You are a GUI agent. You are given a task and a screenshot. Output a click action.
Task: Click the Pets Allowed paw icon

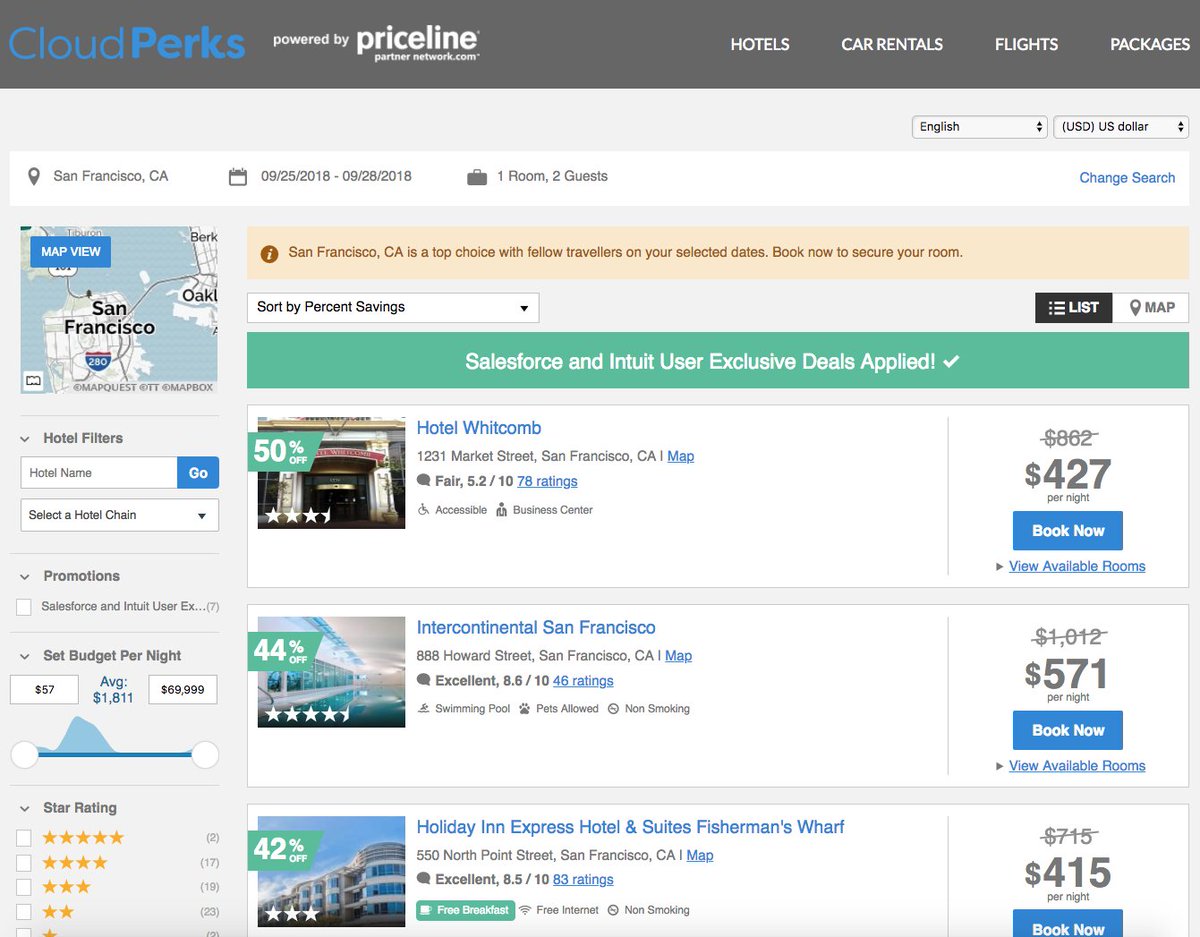click(524, 709)
